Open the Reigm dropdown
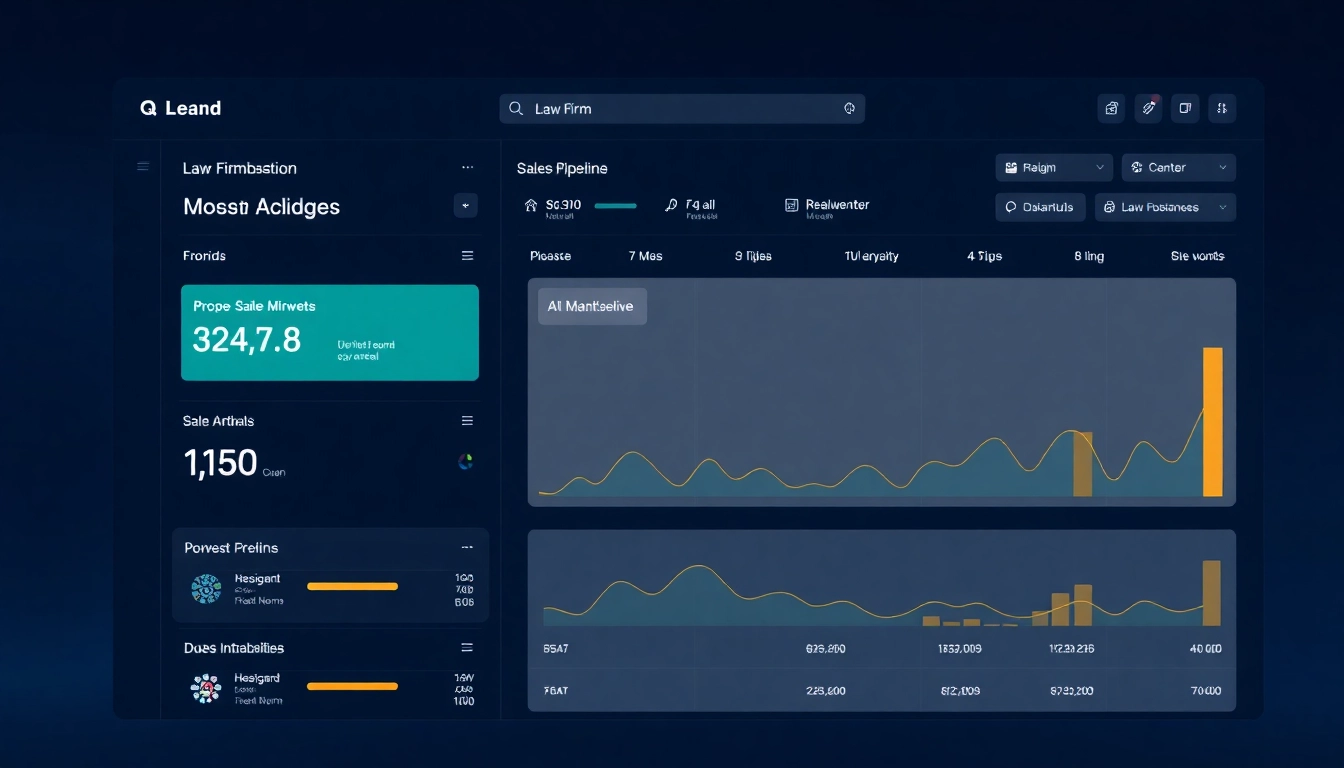 coord(1053,167)
